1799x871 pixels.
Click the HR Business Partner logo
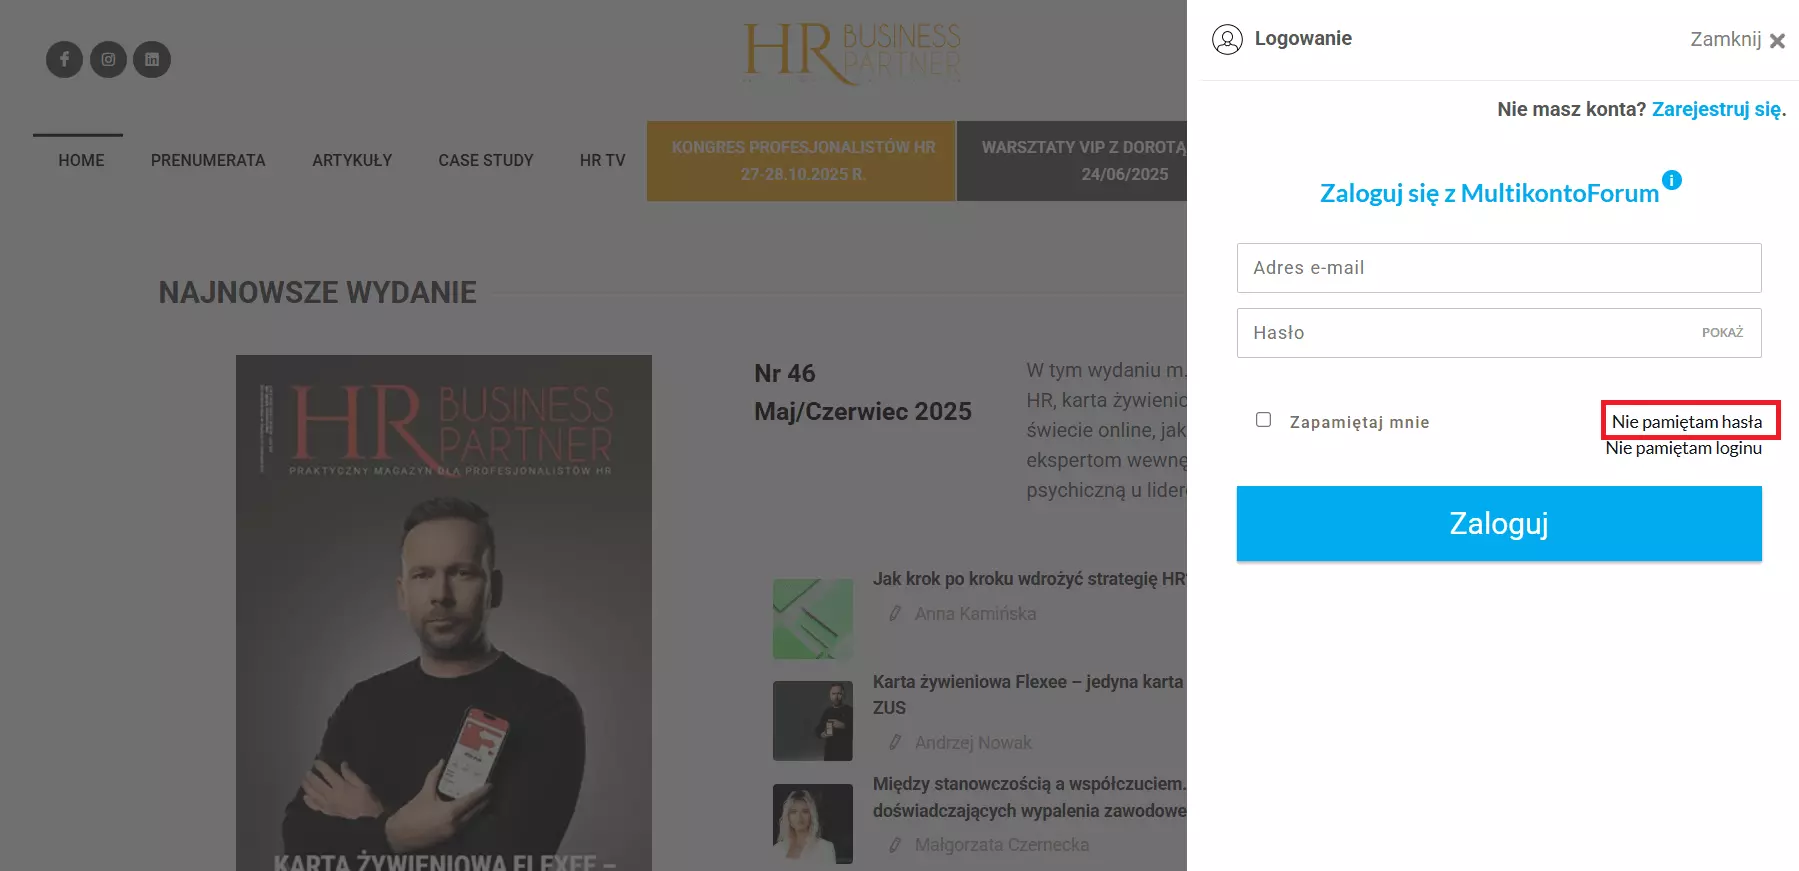click(852, 54)
